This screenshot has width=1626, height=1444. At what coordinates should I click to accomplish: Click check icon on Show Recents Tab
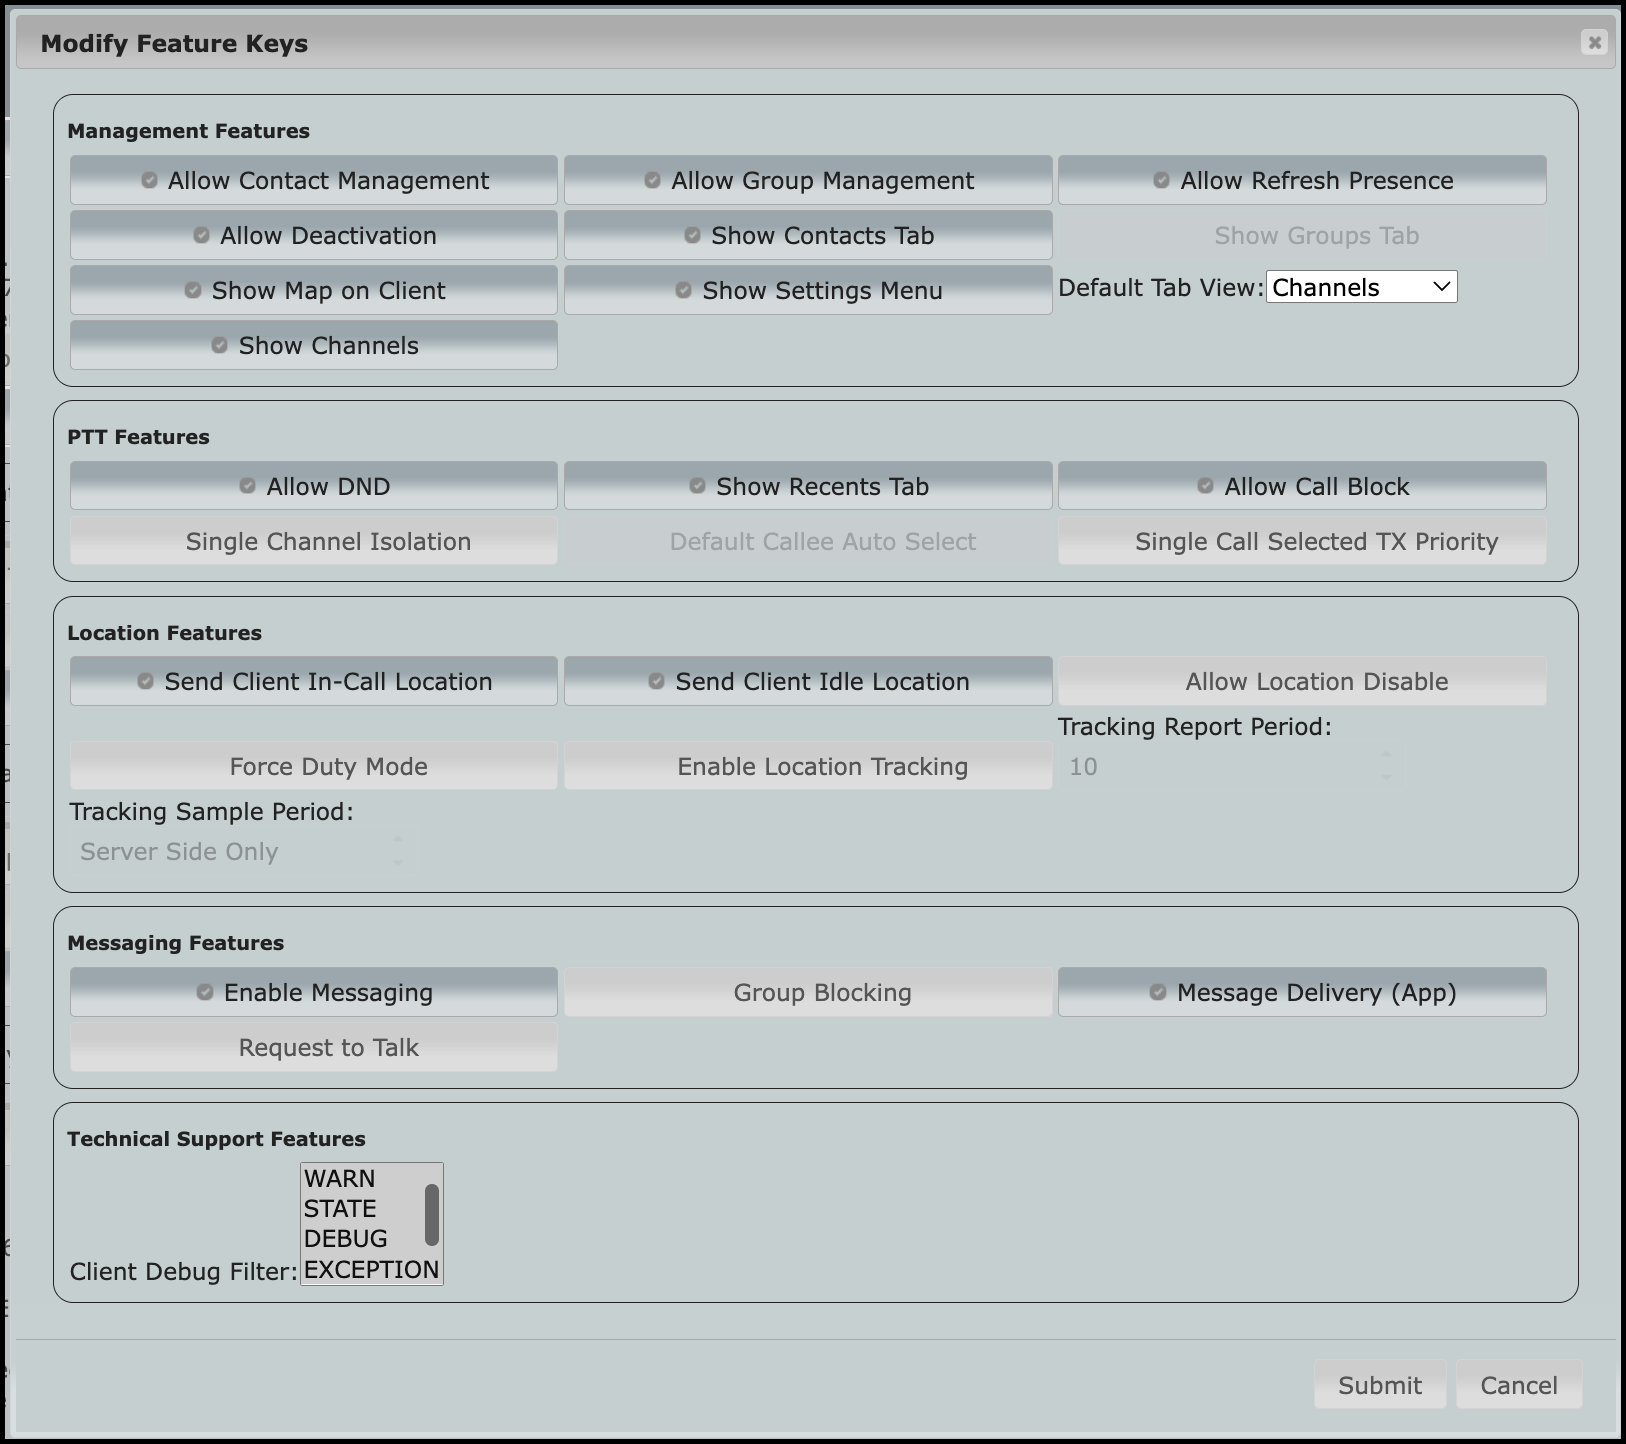click(697, 486)
